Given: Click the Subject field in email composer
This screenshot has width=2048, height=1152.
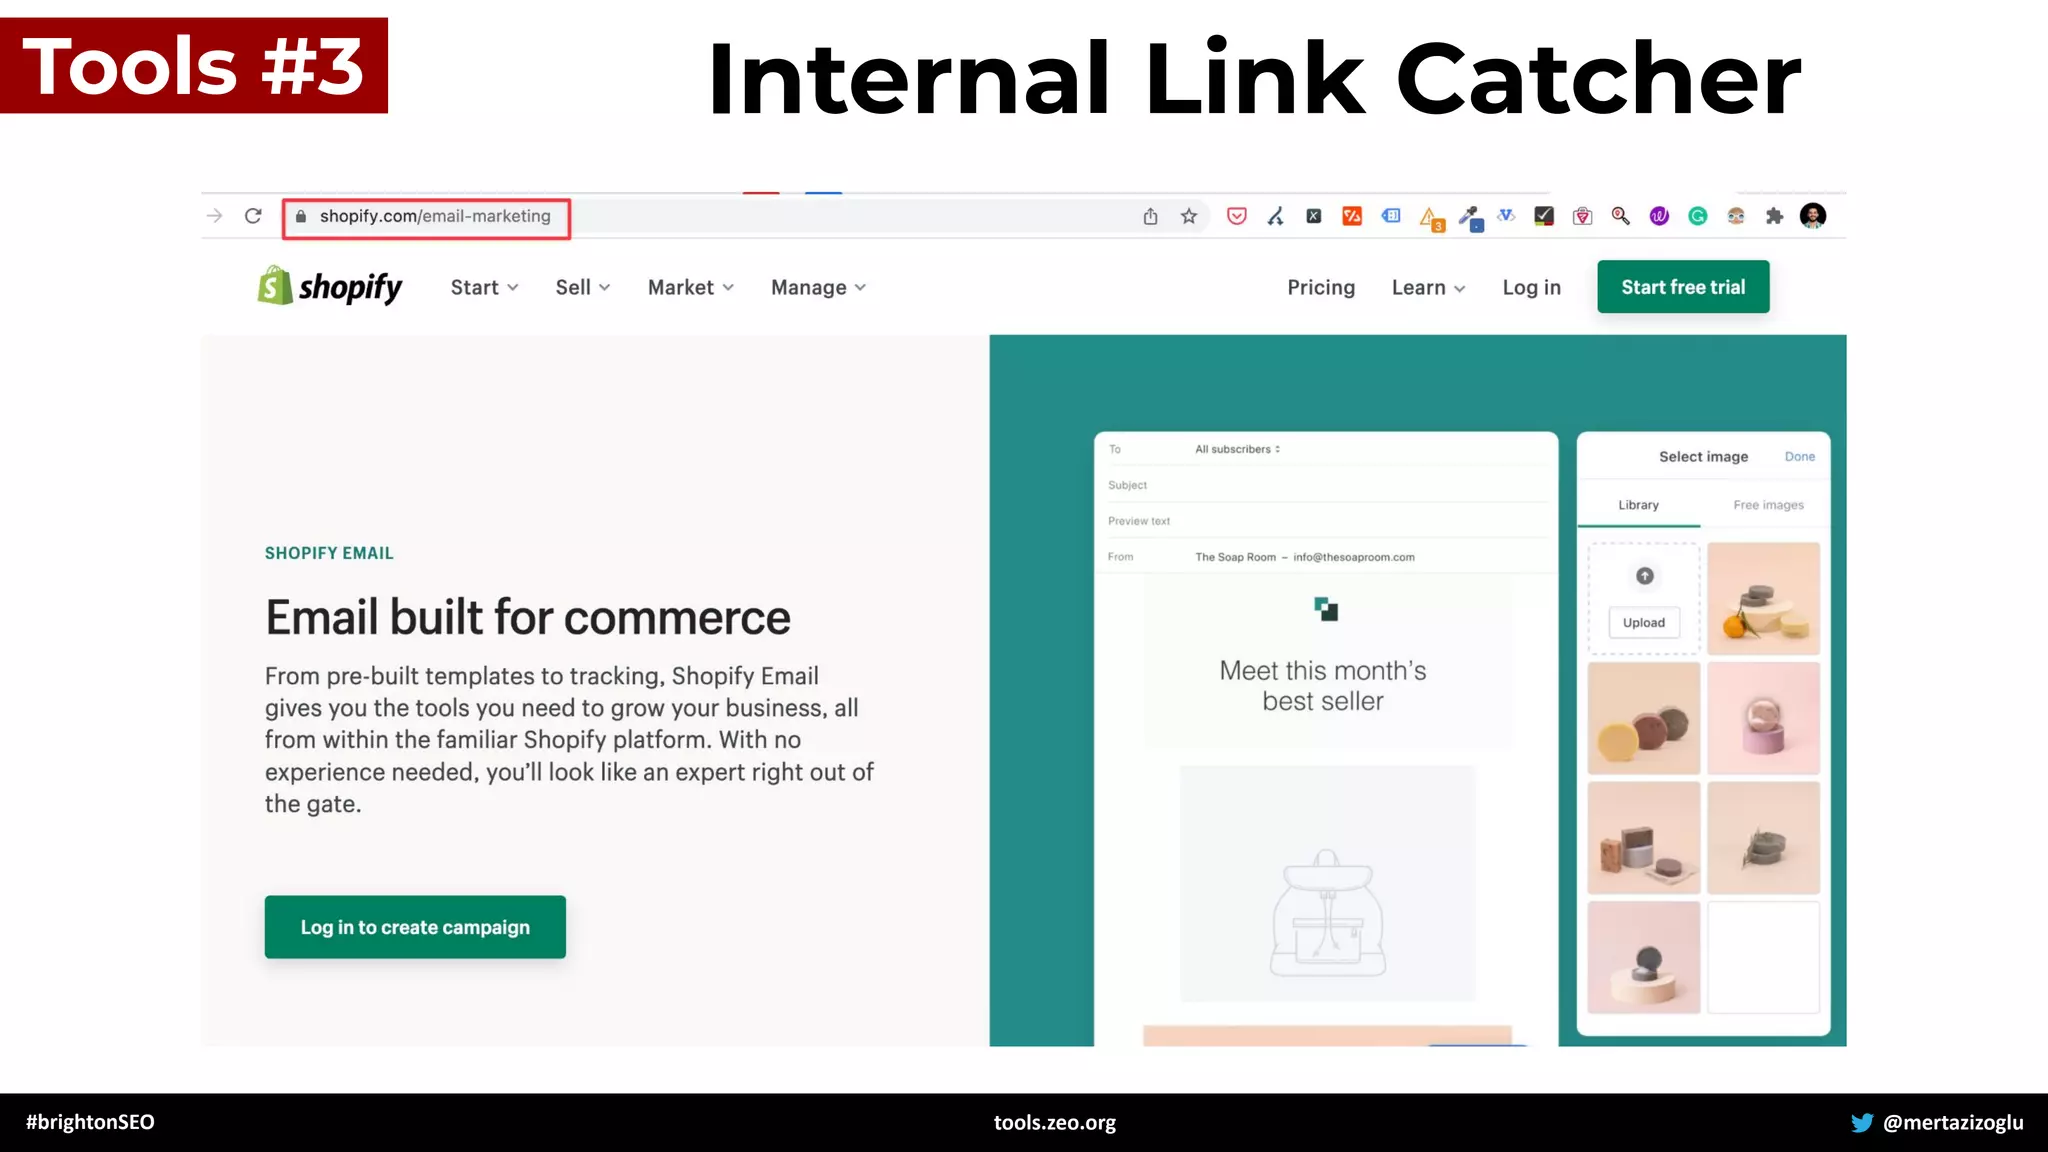Looking at the screenshot, I should [x=1326, y=485].
